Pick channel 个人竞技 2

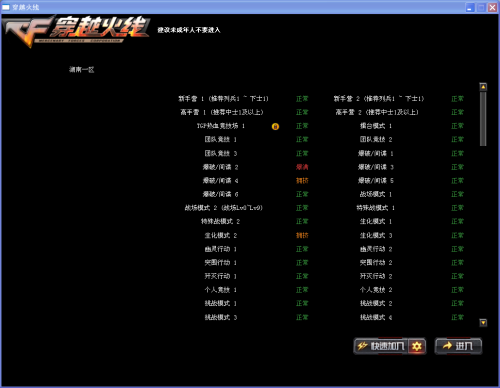point(376,290)
